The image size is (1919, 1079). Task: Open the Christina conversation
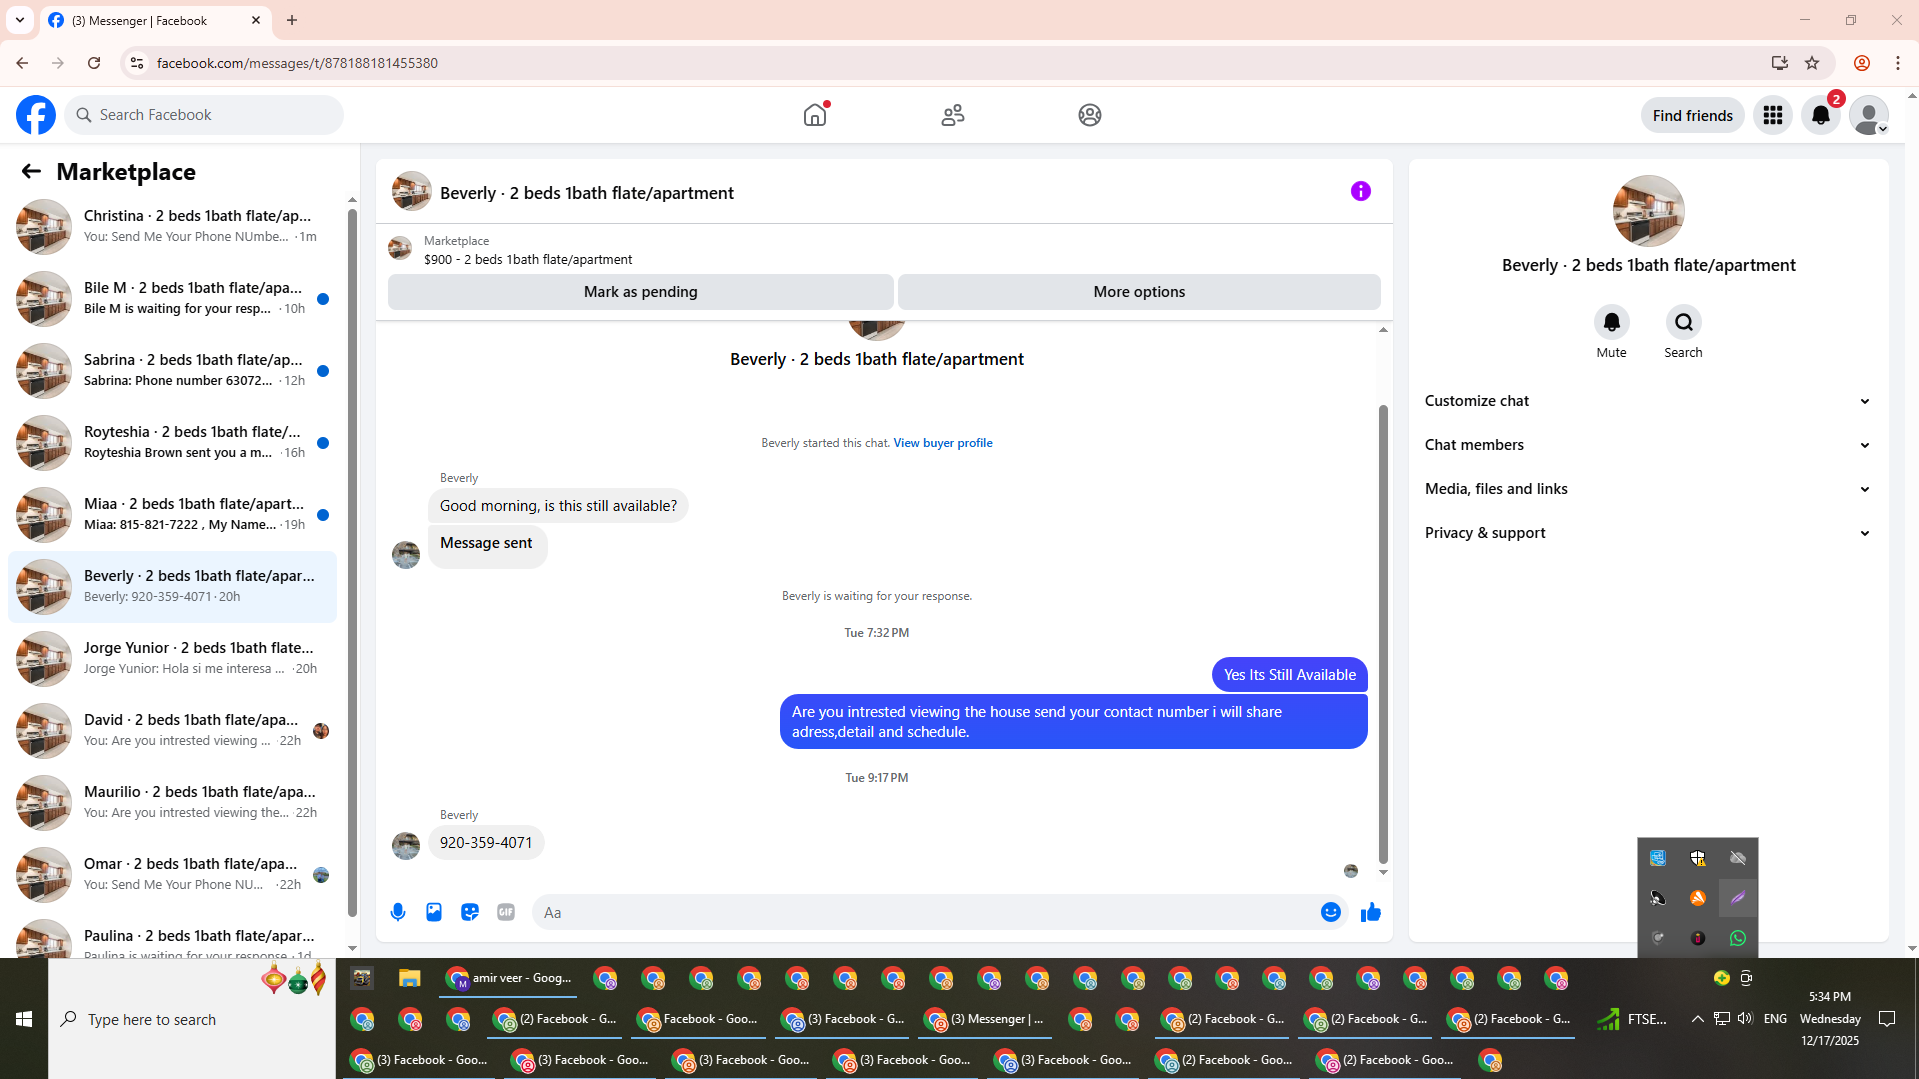(172, 226)
